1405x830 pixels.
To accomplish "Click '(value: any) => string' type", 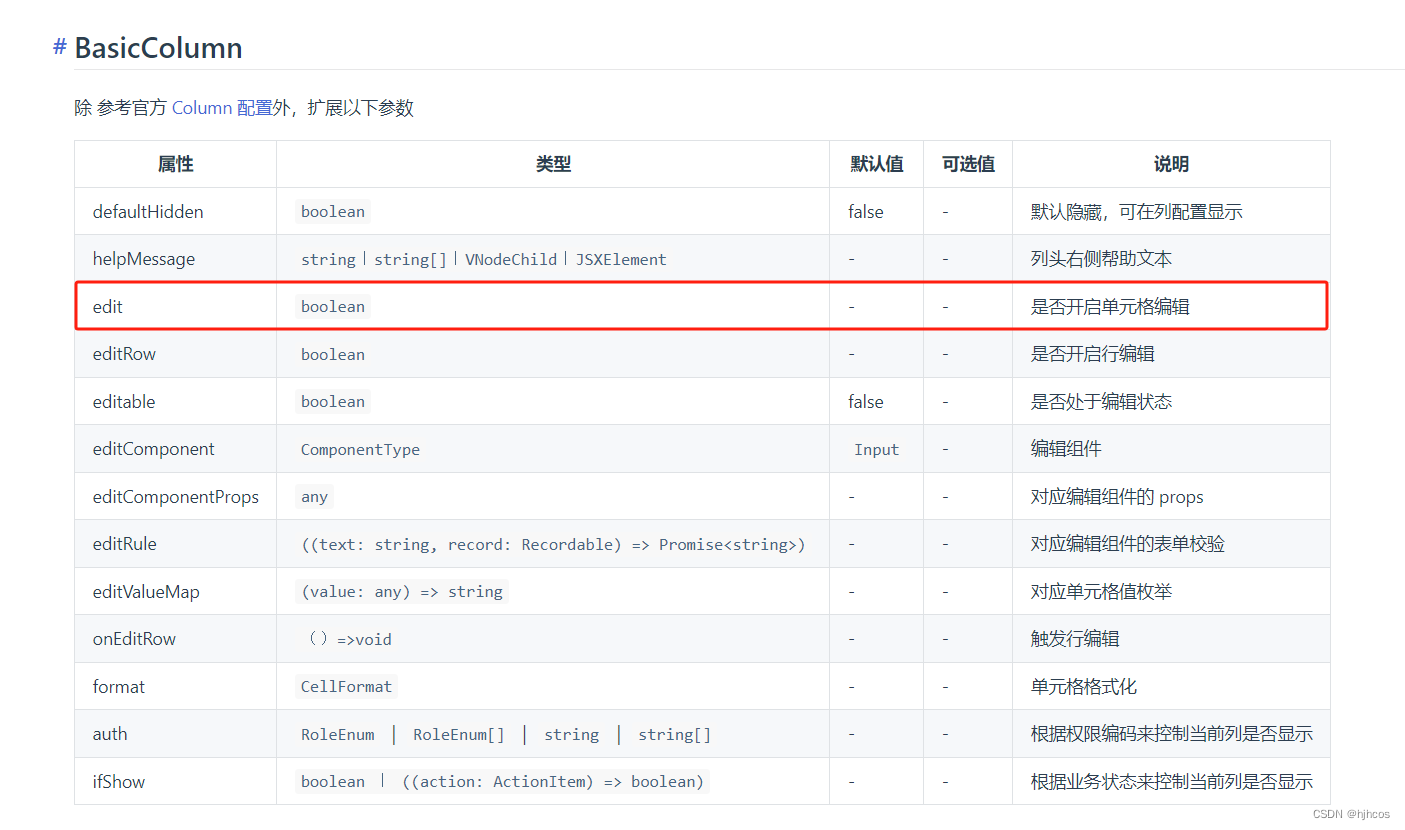I will (402, 592).
